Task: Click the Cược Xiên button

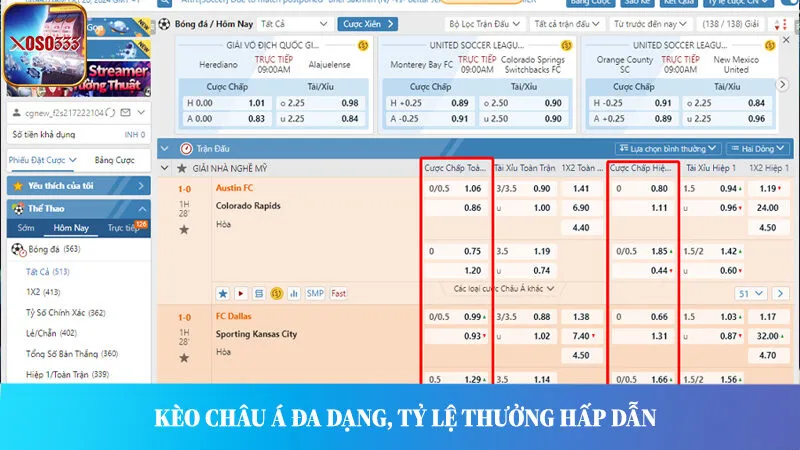Action: click(367, 24)
